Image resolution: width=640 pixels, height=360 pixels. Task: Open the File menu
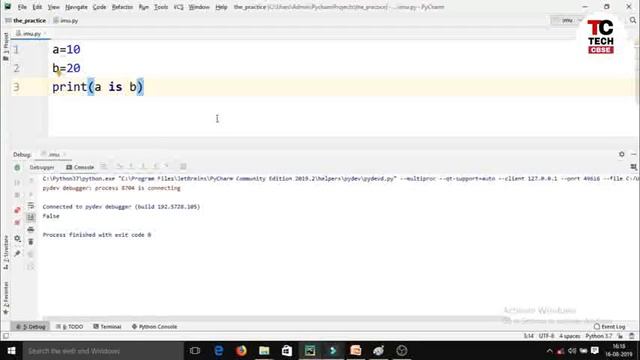click(22, 7)
